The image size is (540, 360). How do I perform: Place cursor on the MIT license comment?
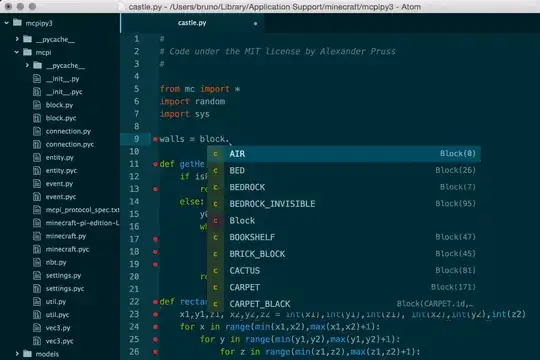coord(278,51)
